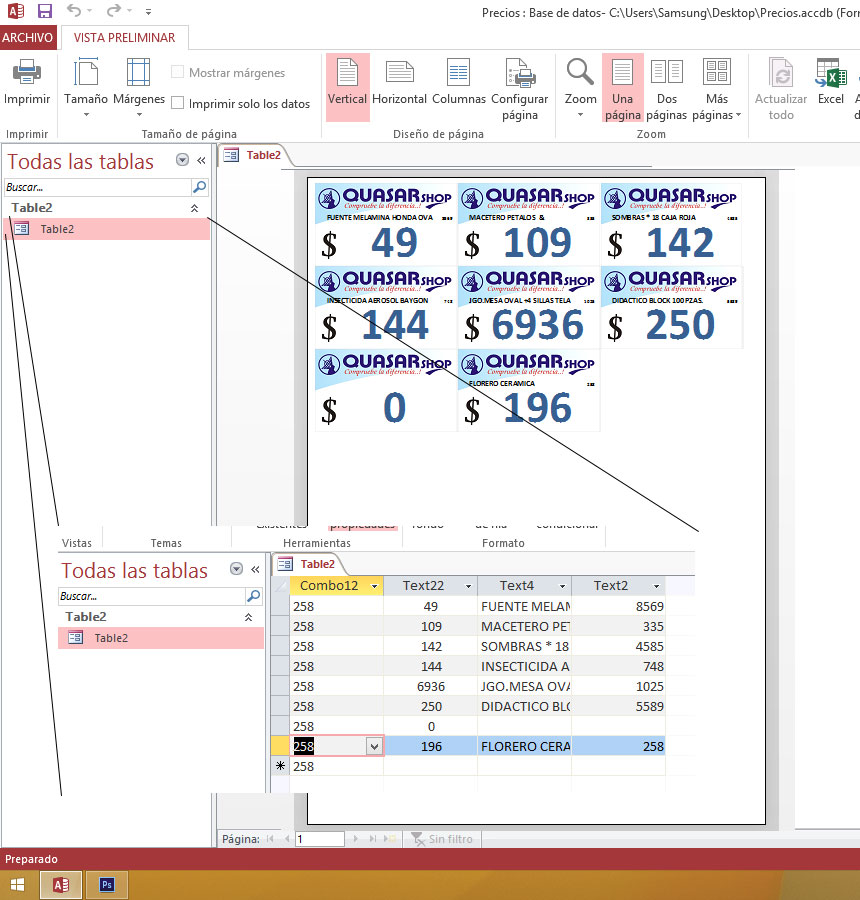This screenshot has width=860, height=900.
Task: Click the $6936 JGO.MESA OVAL price label
Action: [x=528, y=307]
